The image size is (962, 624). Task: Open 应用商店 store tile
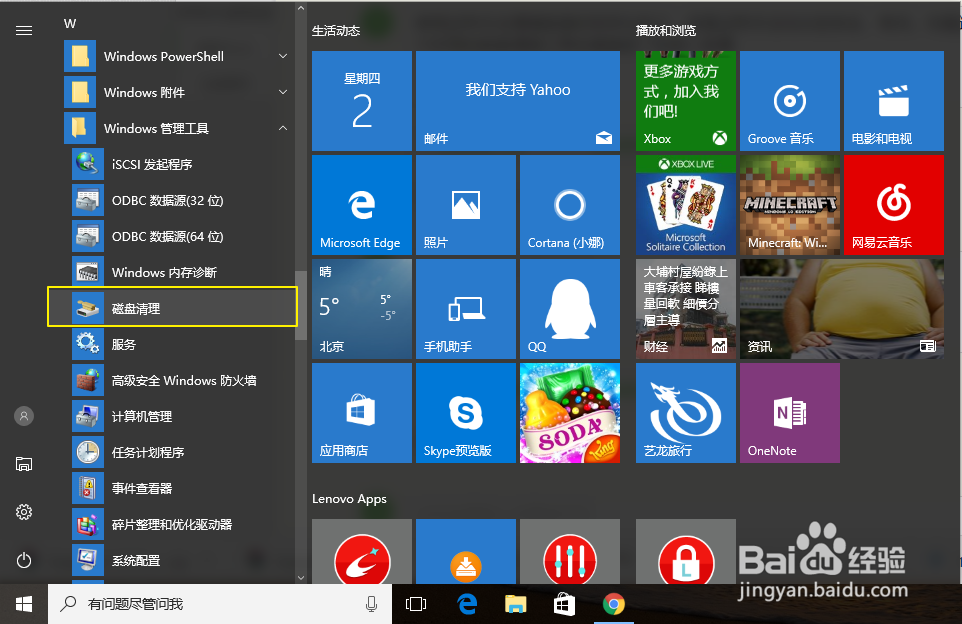click(x=362, y=413)
